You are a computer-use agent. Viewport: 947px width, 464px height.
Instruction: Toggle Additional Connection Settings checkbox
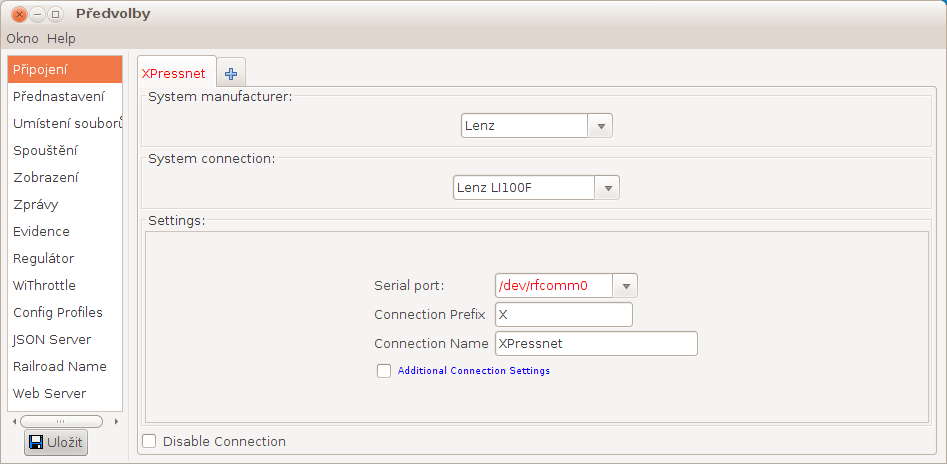384,371
